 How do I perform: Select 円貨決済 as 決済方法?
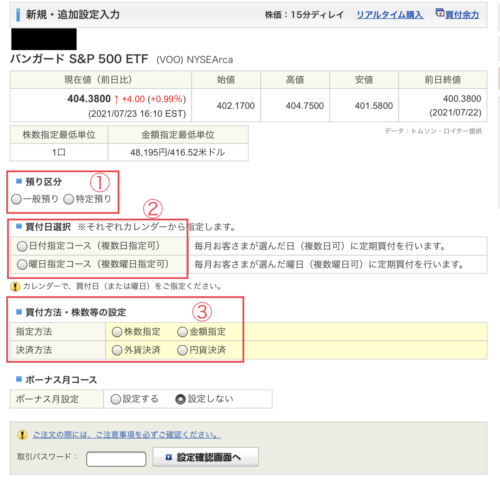(x=182, y=350)
